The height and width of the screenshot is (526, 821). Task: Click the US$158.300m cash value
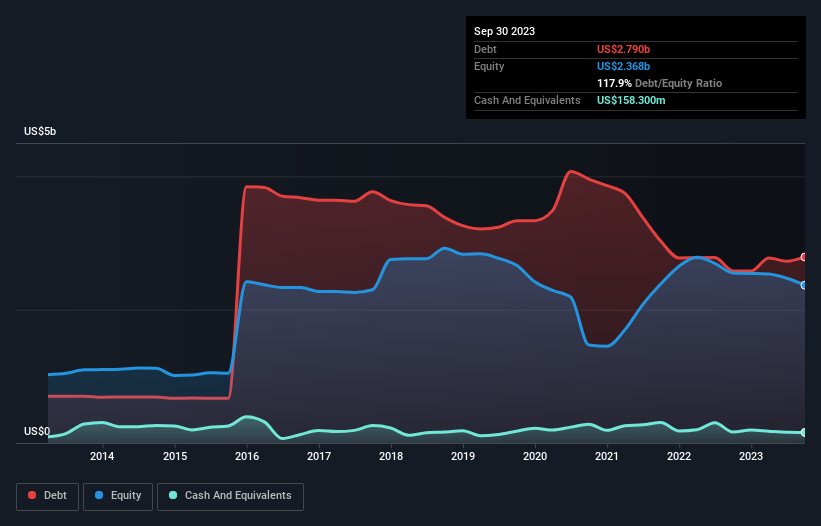tap(631, 100)
